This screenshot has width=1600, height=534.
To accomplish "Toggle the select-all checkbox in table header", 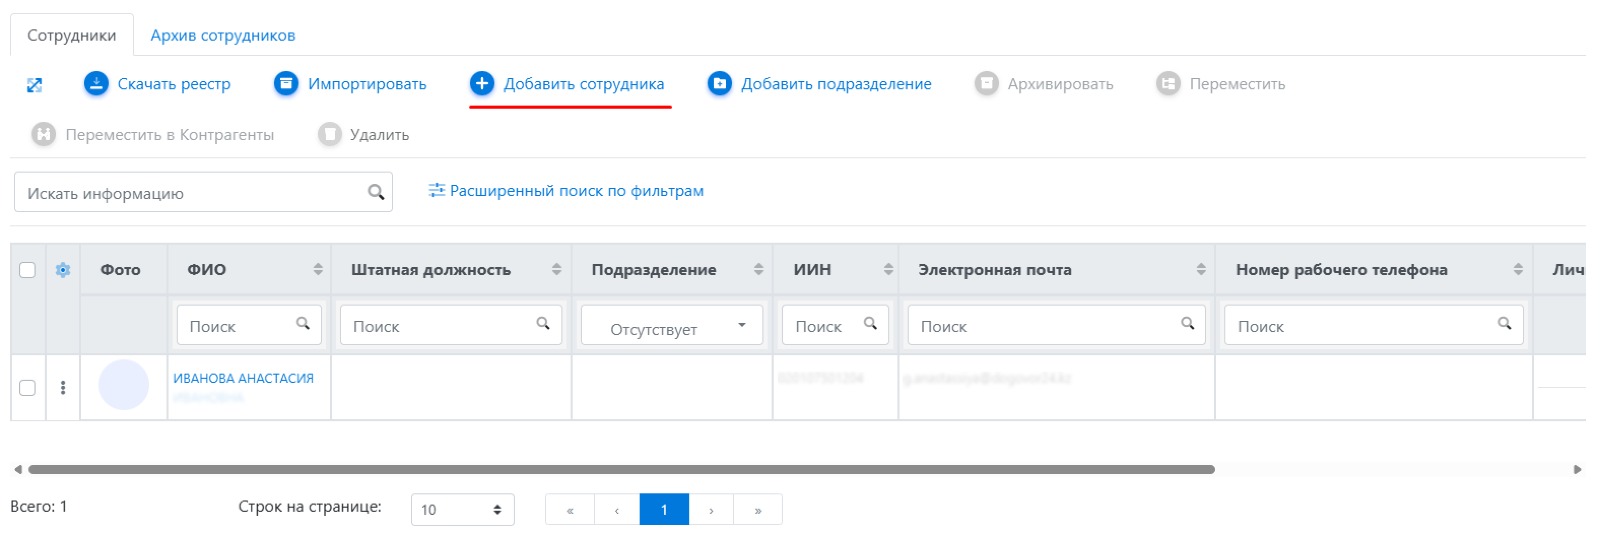I will tap(28, 270).
